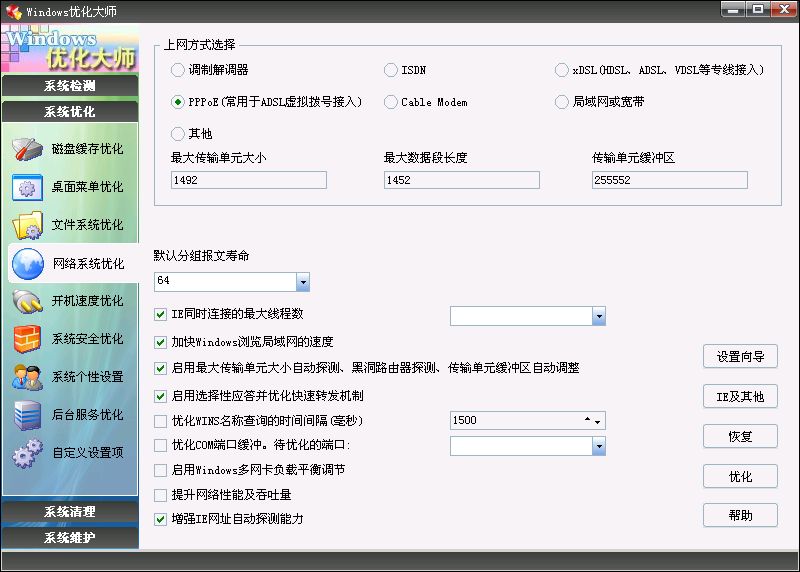The height and width of the screenshot is (572, 800).
Task: Minimize the Windows优化大师 window
Action: 733,9
